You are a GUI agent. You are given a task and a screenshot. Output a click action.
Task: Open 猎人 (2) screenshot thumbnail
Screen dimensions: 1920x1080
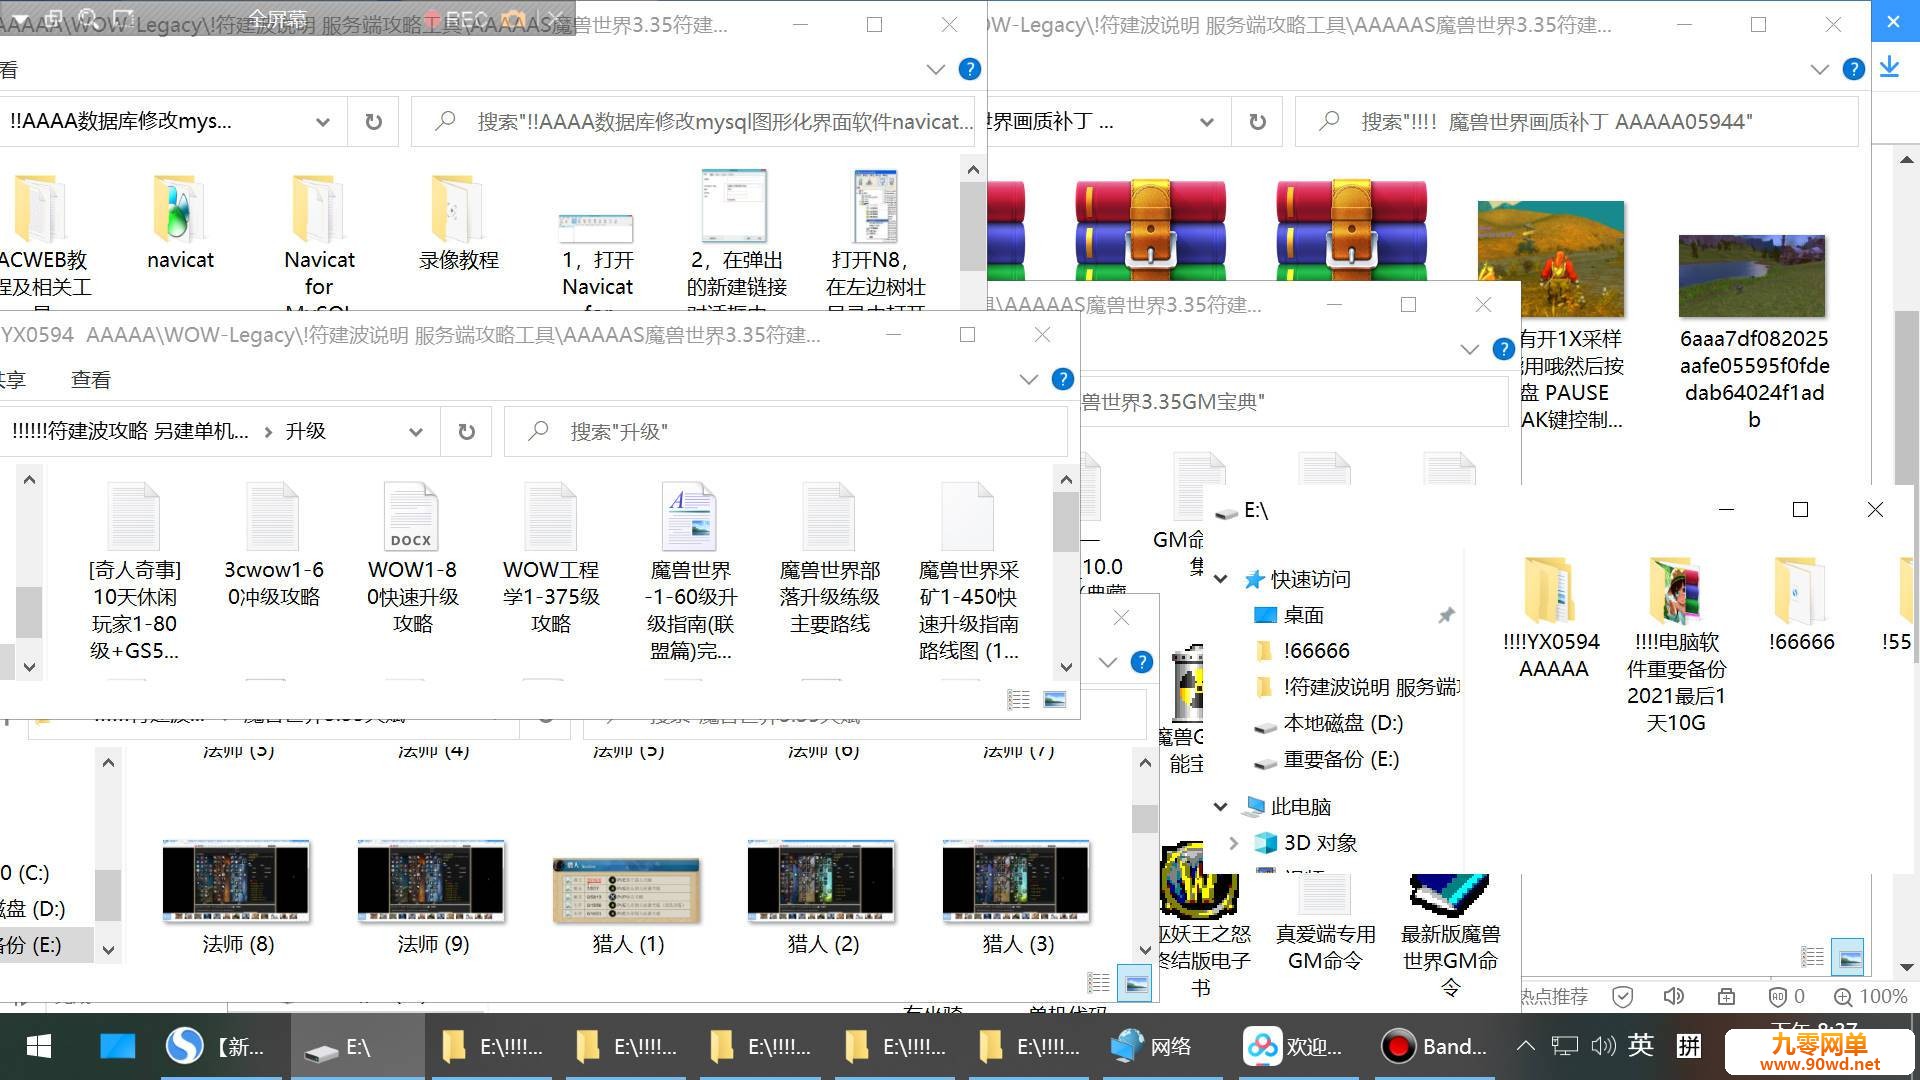click(x=821, y=882)
